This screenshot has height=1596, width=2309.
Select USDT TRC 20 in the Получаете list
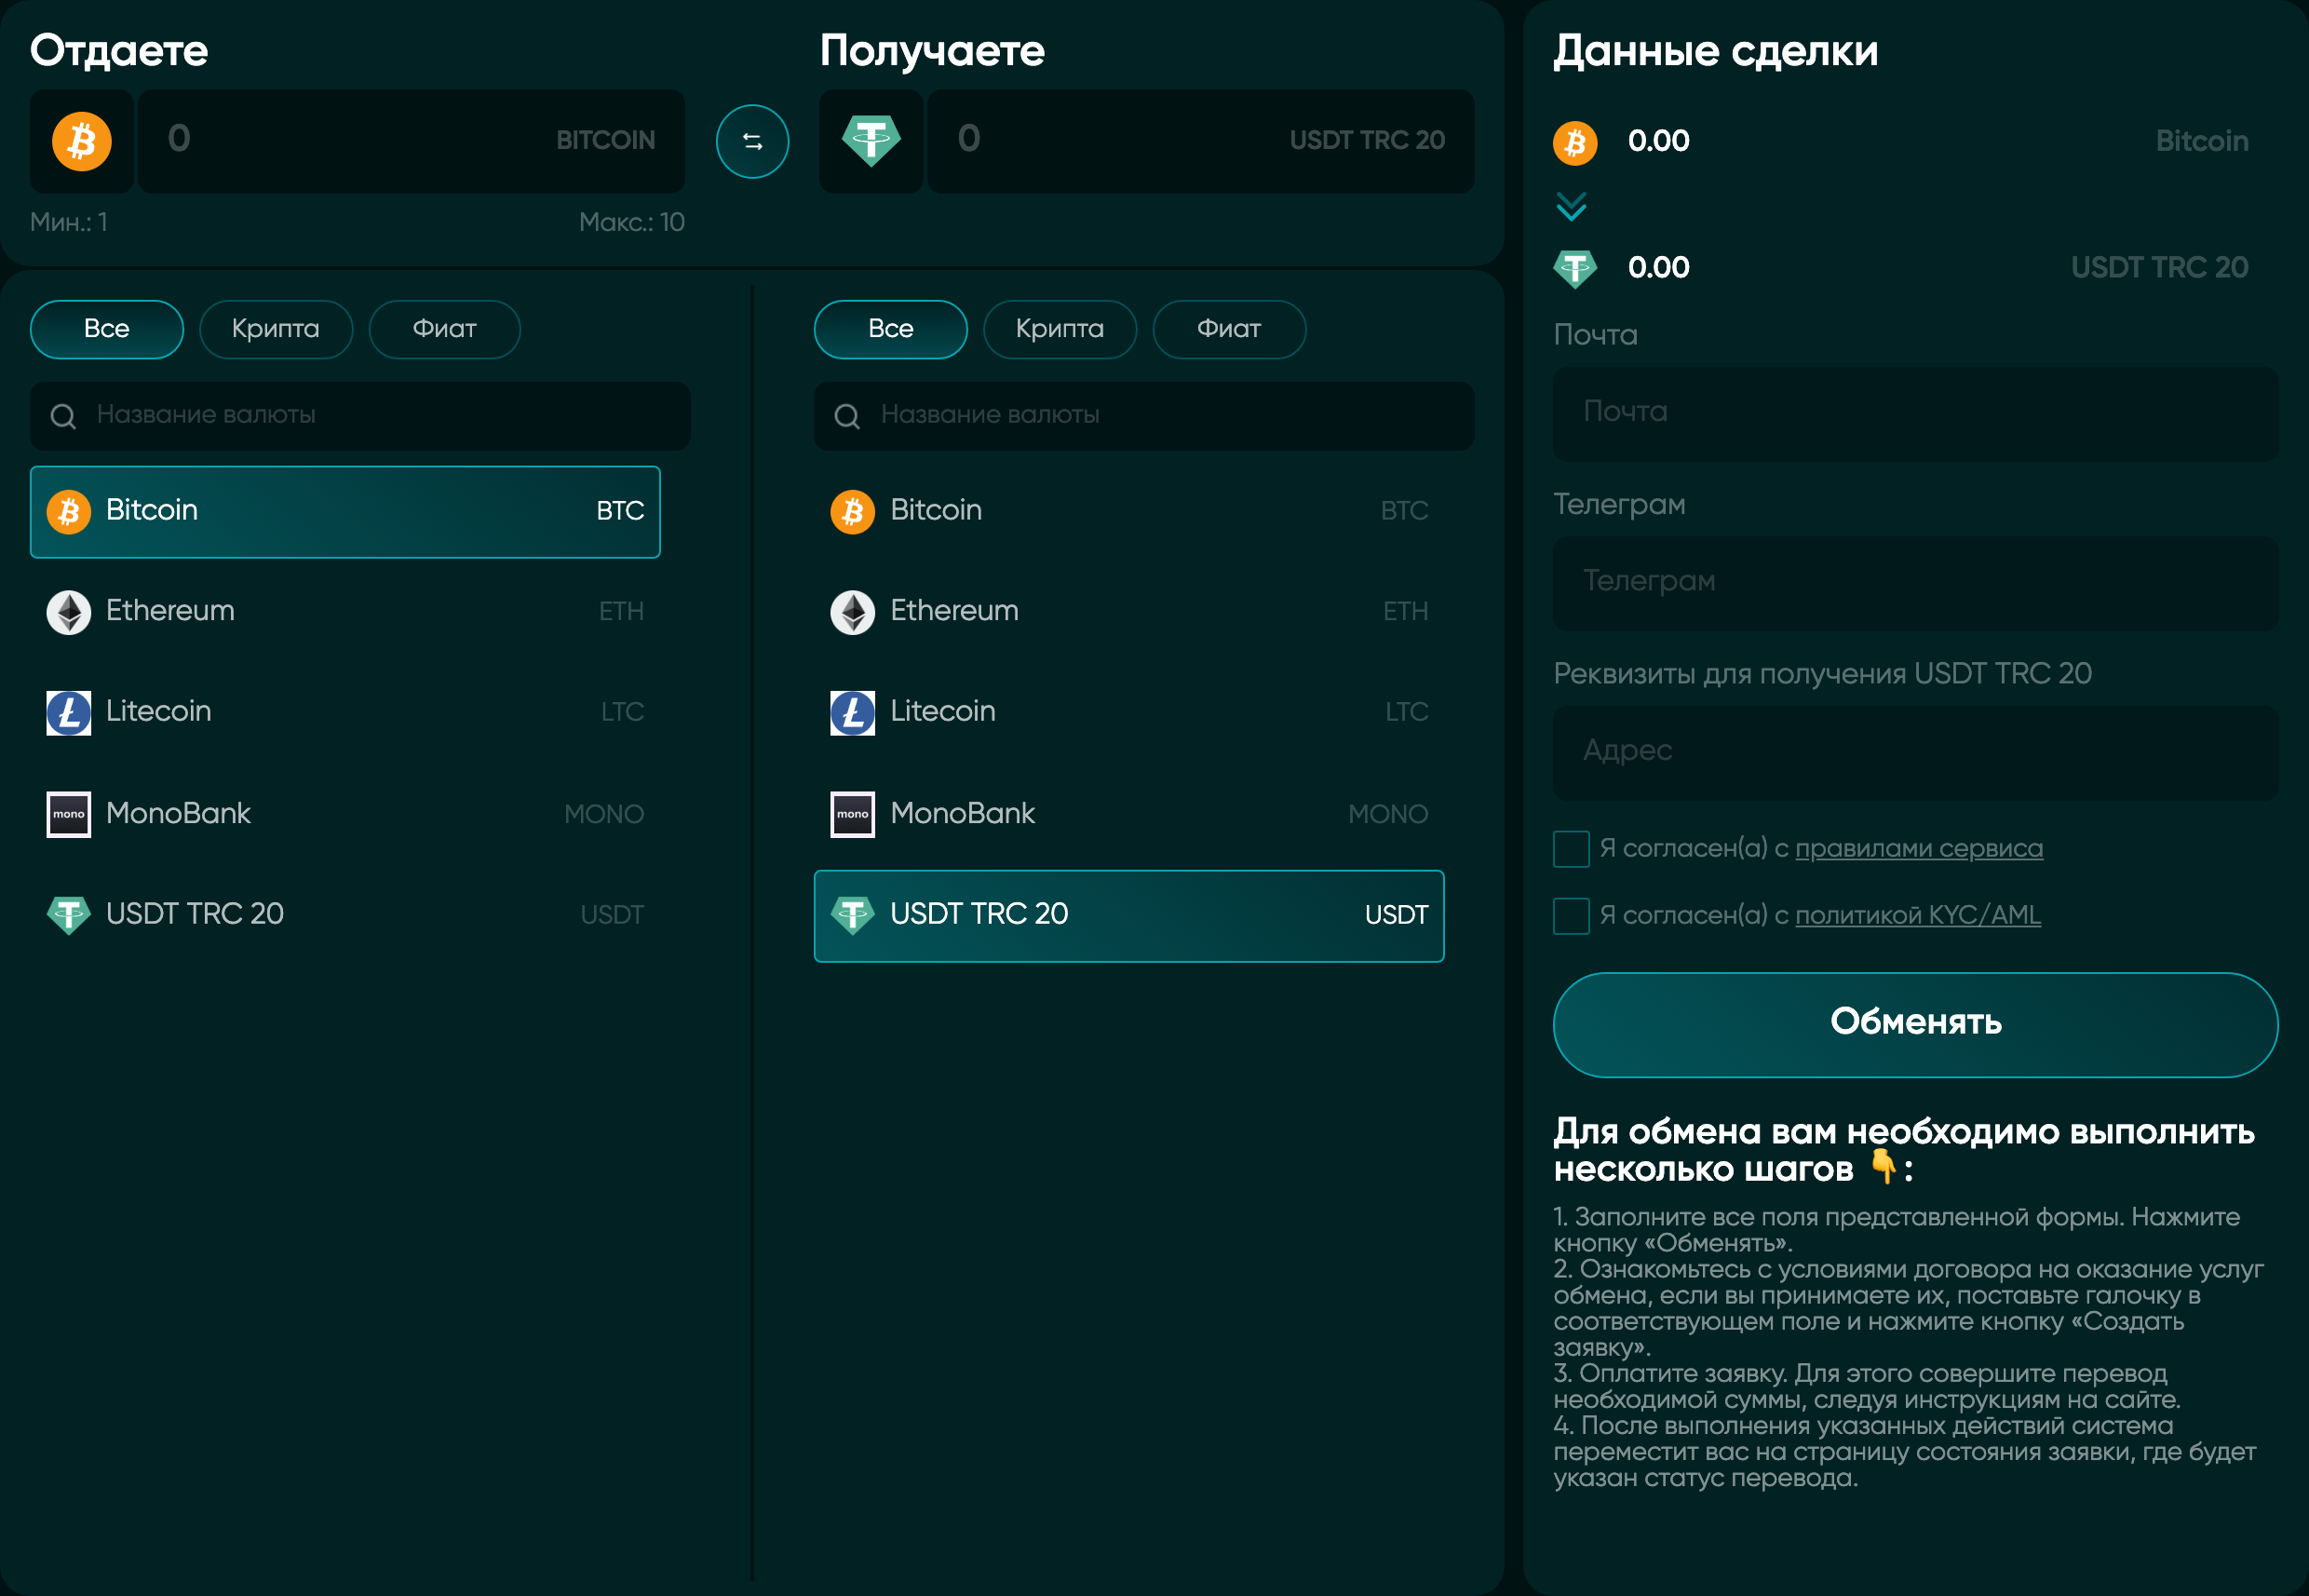[1128, 915]
